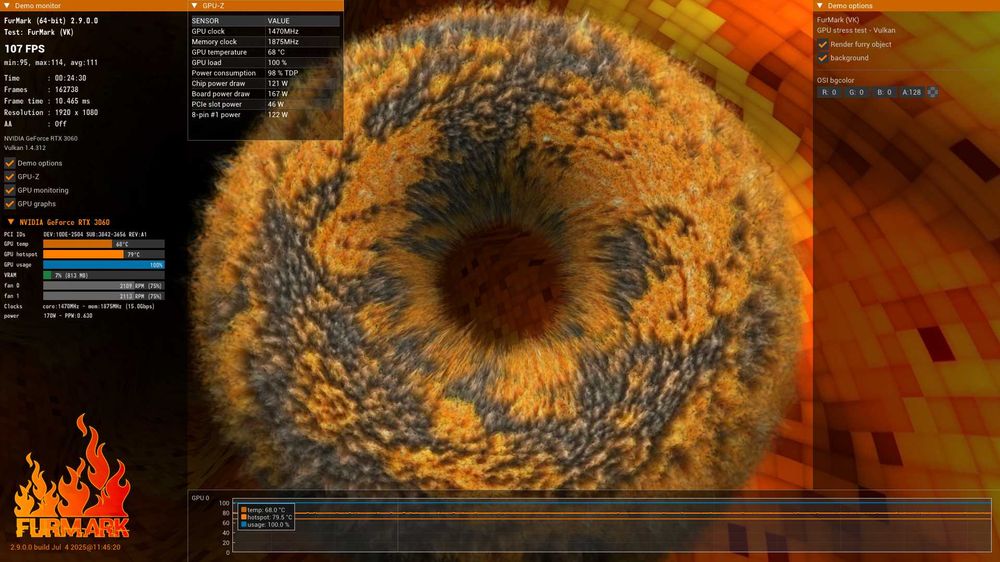Click the VRAM 7% usage bar
This screenshot has height=562, width=1000.
click(104, 275)
